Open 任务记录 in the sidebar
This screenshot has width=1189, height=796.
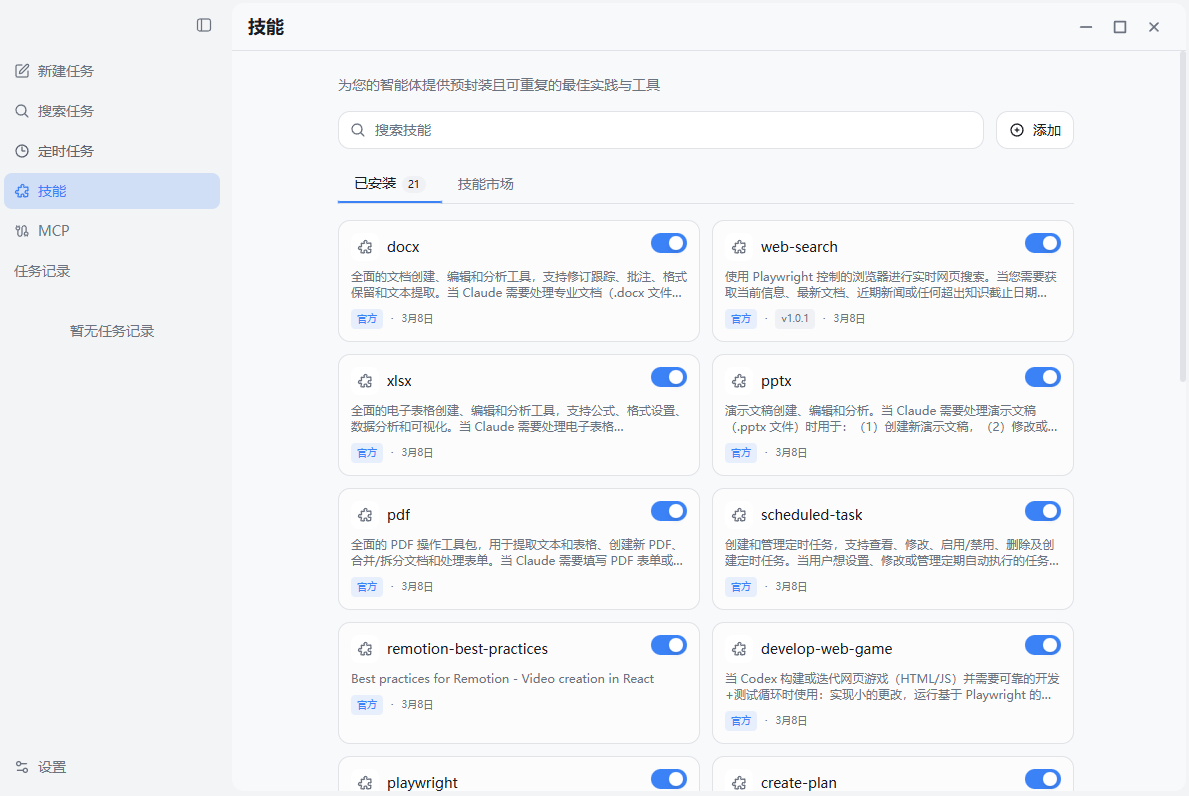click(42, 271)
